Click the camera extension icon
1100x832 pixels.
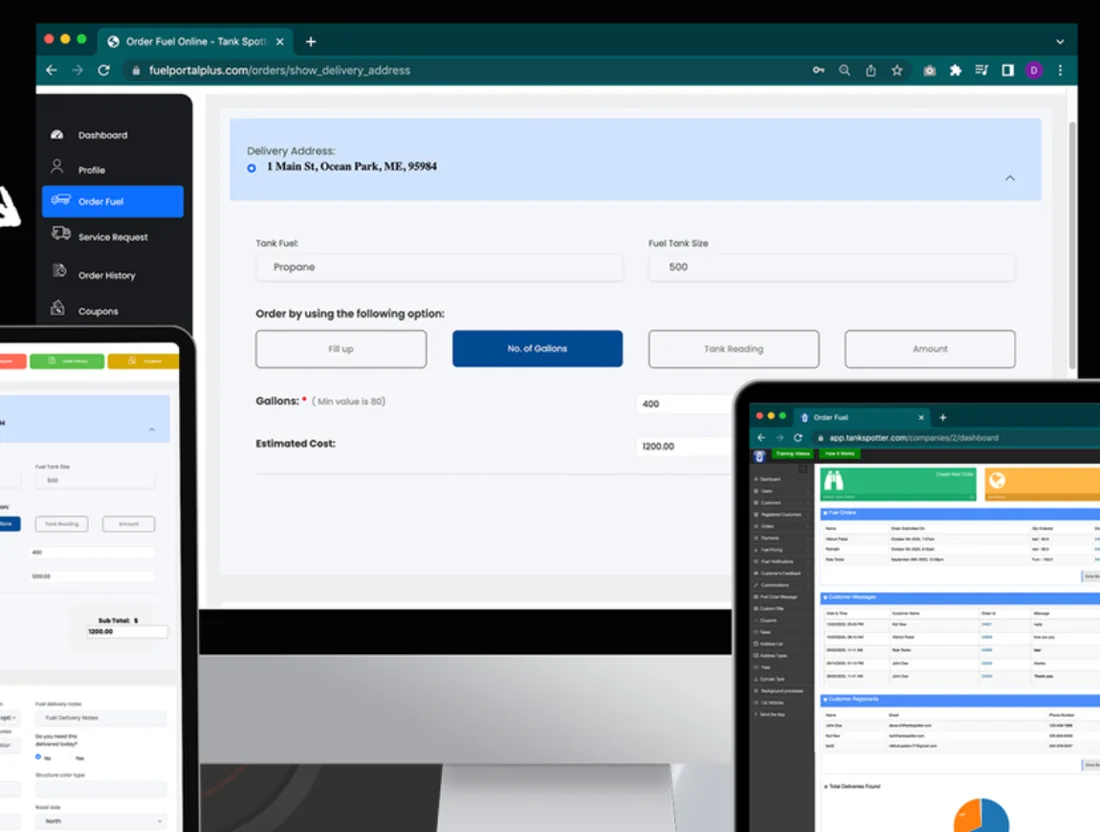click(x=930, y=70)
